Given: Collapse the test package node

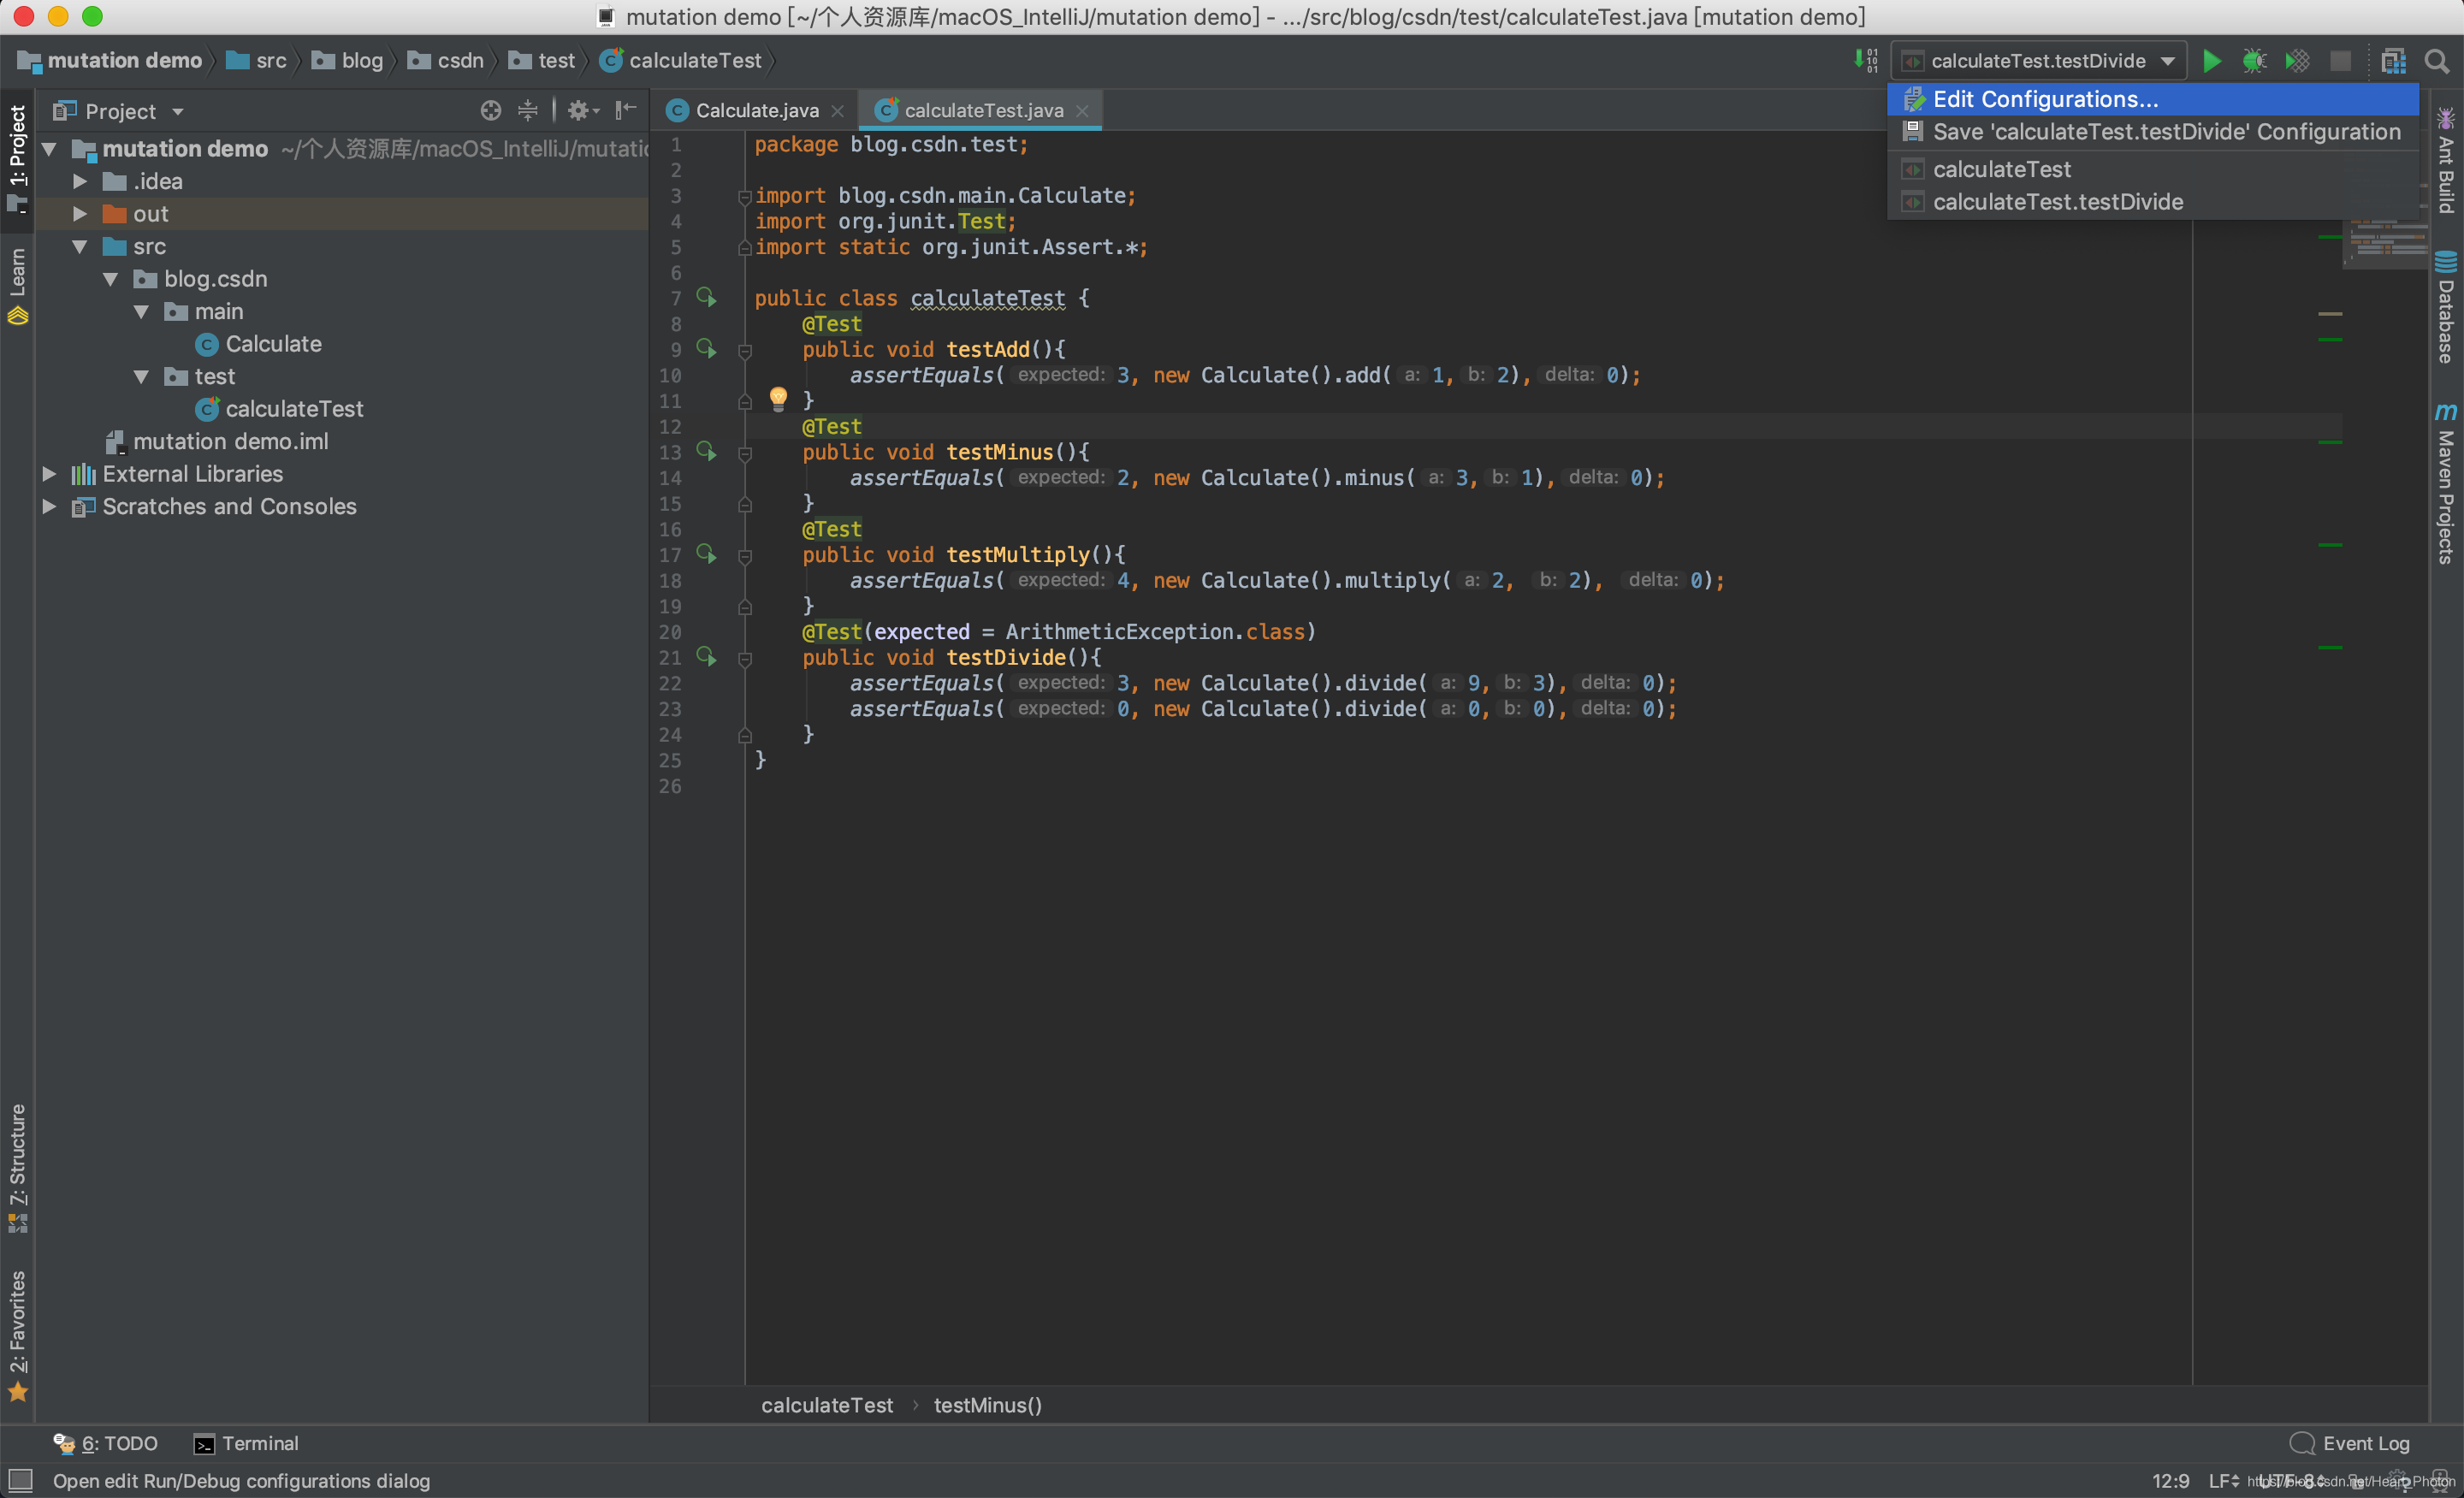Looking at the screenshot, I should [x=142, y=376].
